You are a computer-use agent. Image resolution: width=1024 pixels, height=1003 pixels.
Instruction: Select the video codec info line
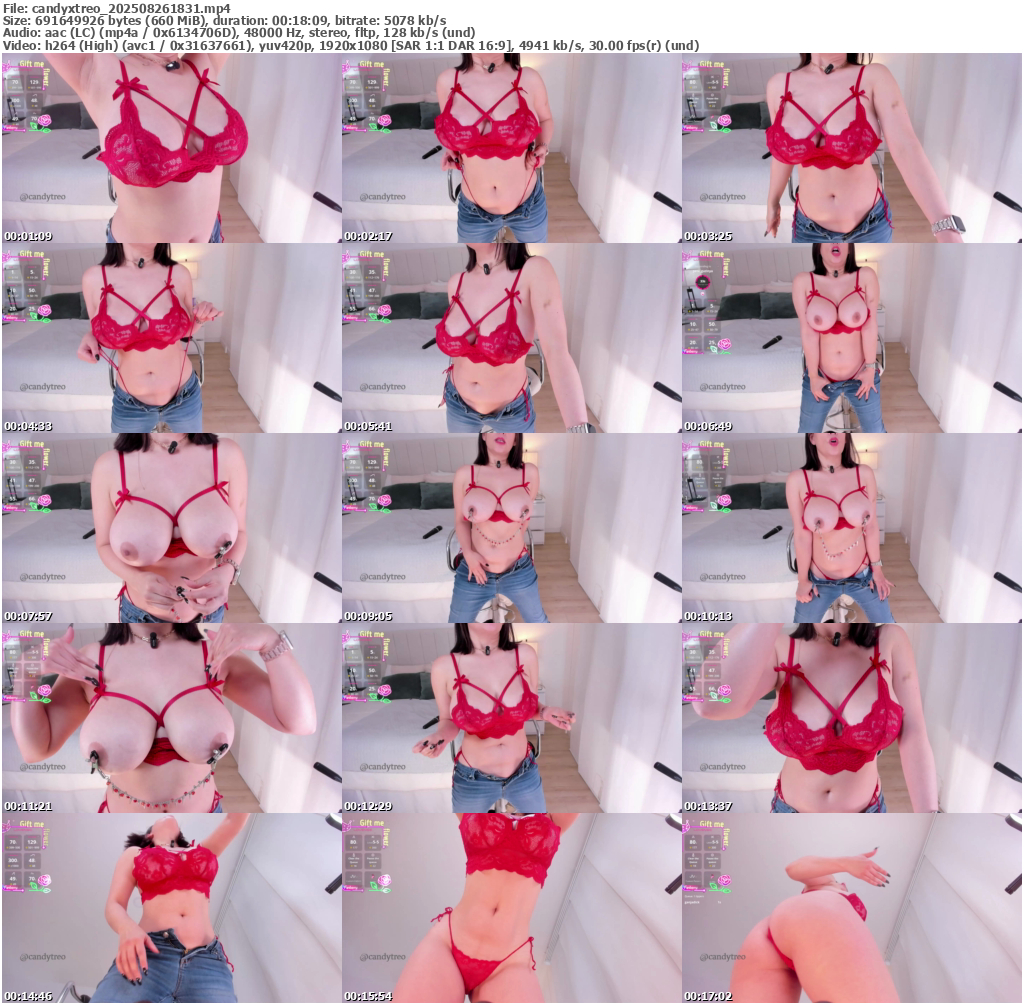coord(350,45)
